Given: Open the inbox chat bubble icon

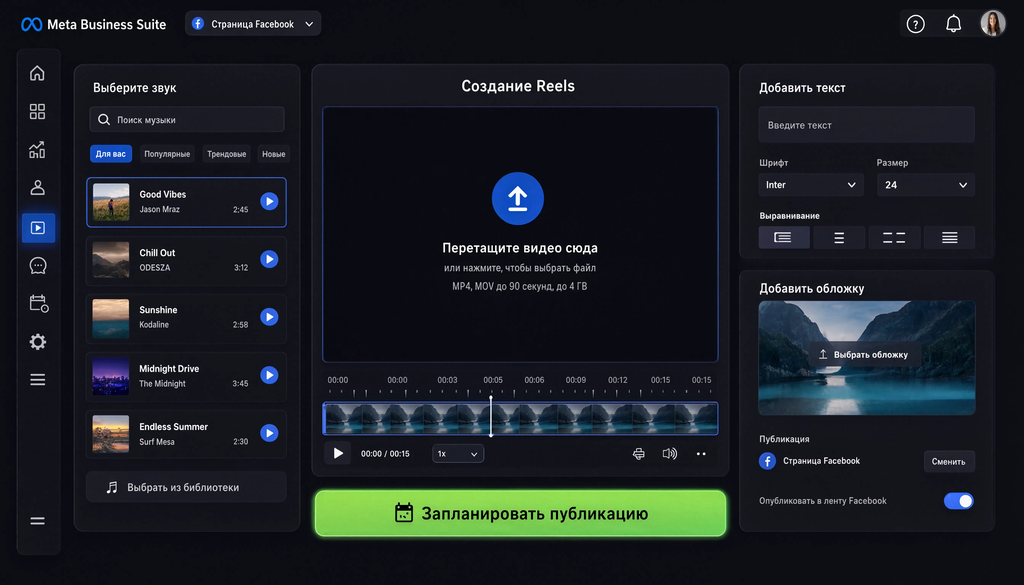Looking at the screenshot, I should (38, 266).
